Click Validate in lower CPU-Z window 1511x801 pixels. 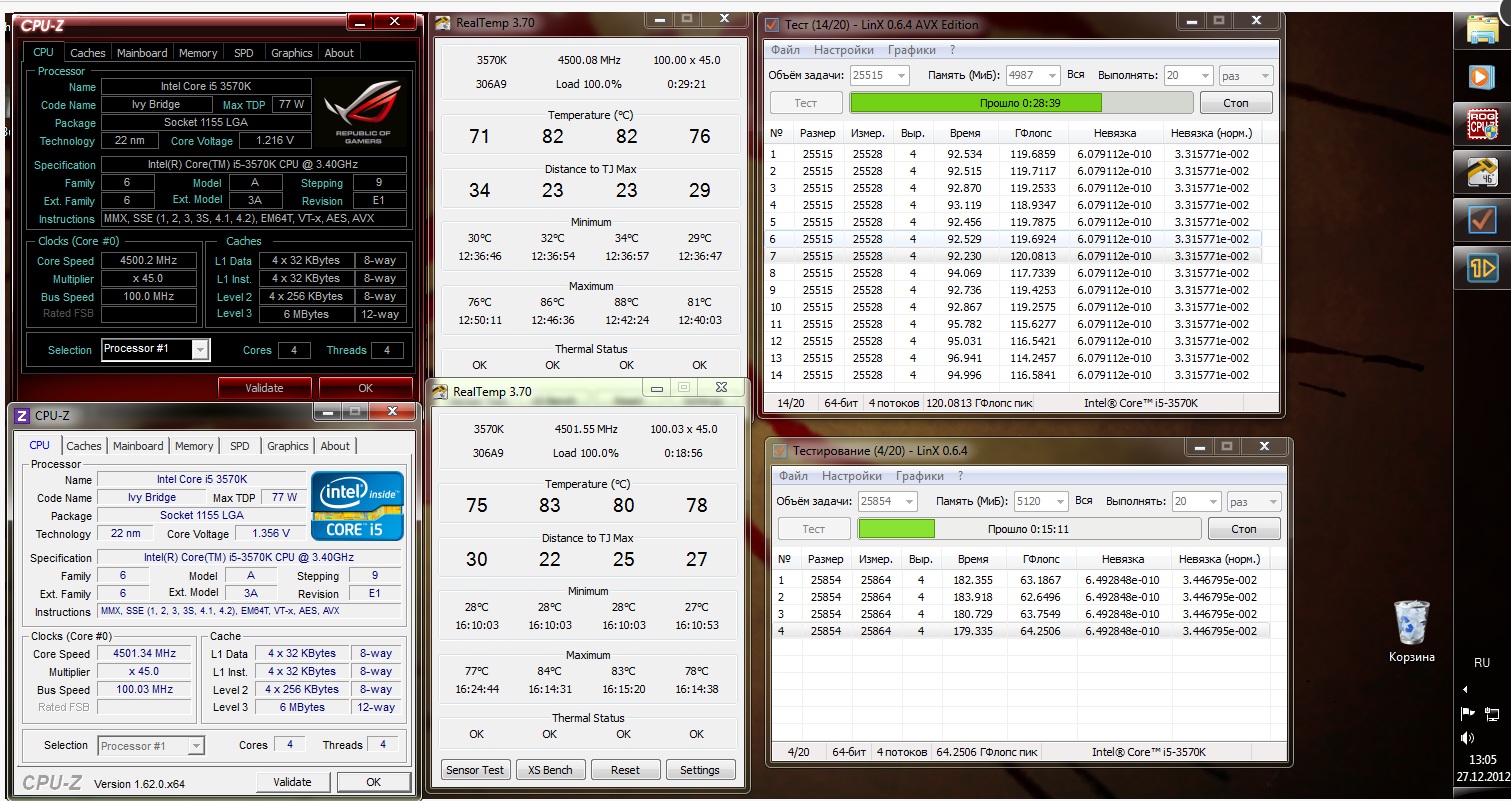click(292, 782)
